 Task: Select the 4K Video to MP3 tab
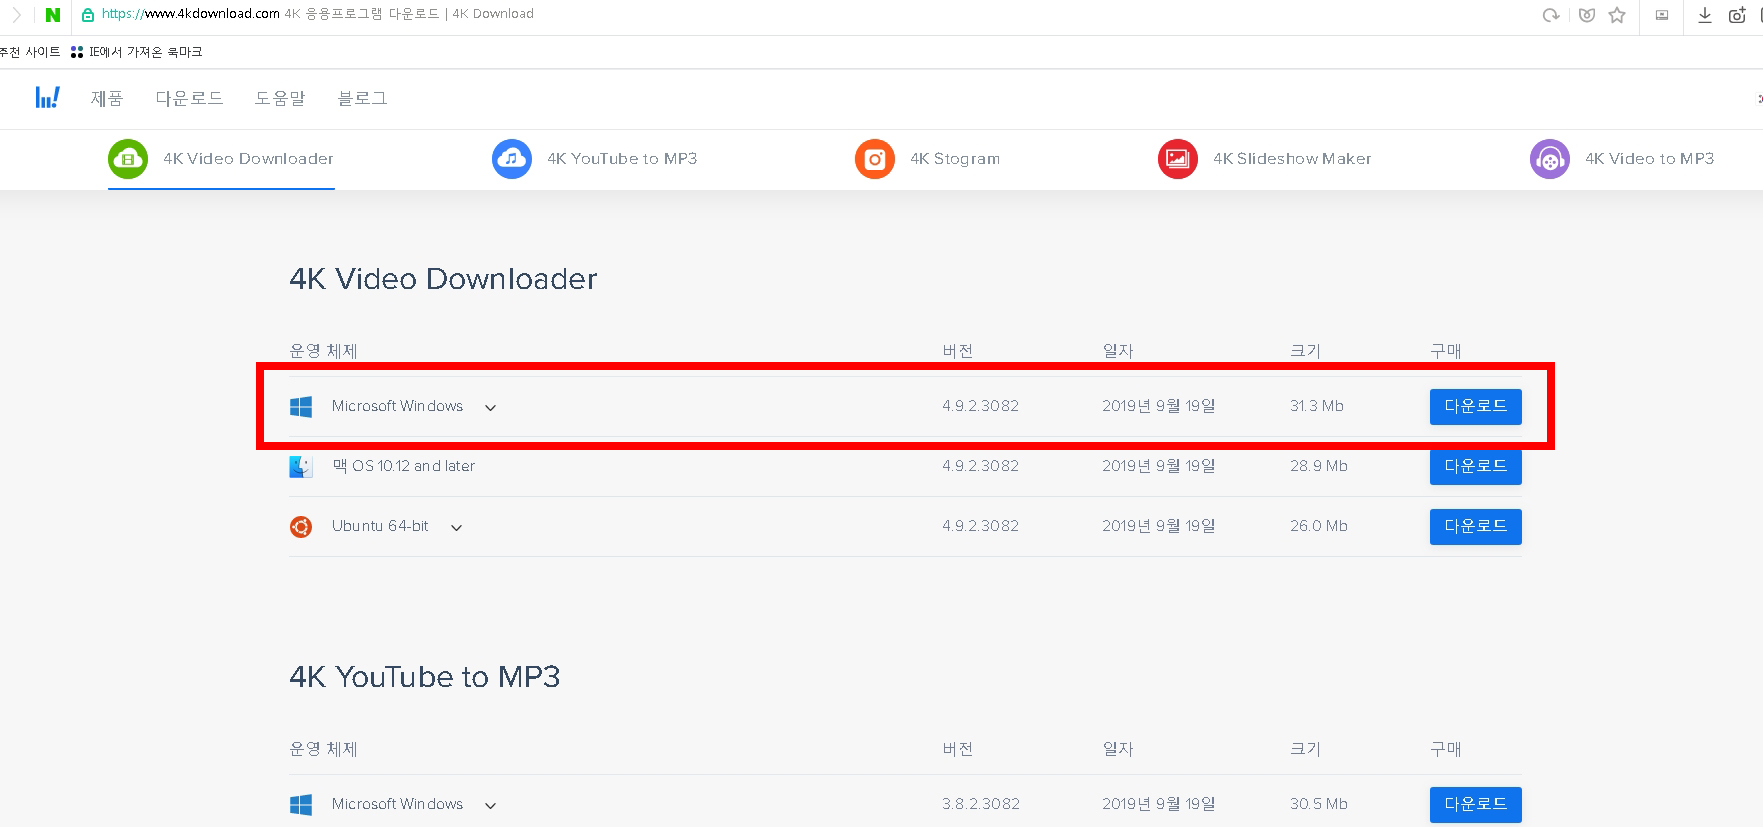click(x=1622, y=159)
